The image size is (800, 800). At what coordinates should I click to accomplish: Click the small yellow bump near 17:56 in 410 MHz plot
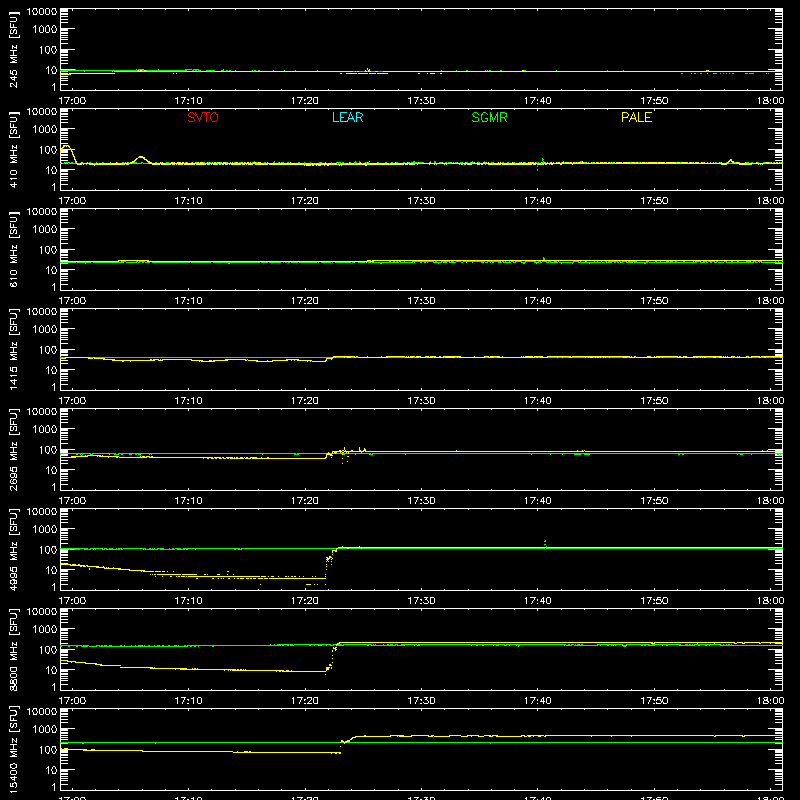click(730, 161)
